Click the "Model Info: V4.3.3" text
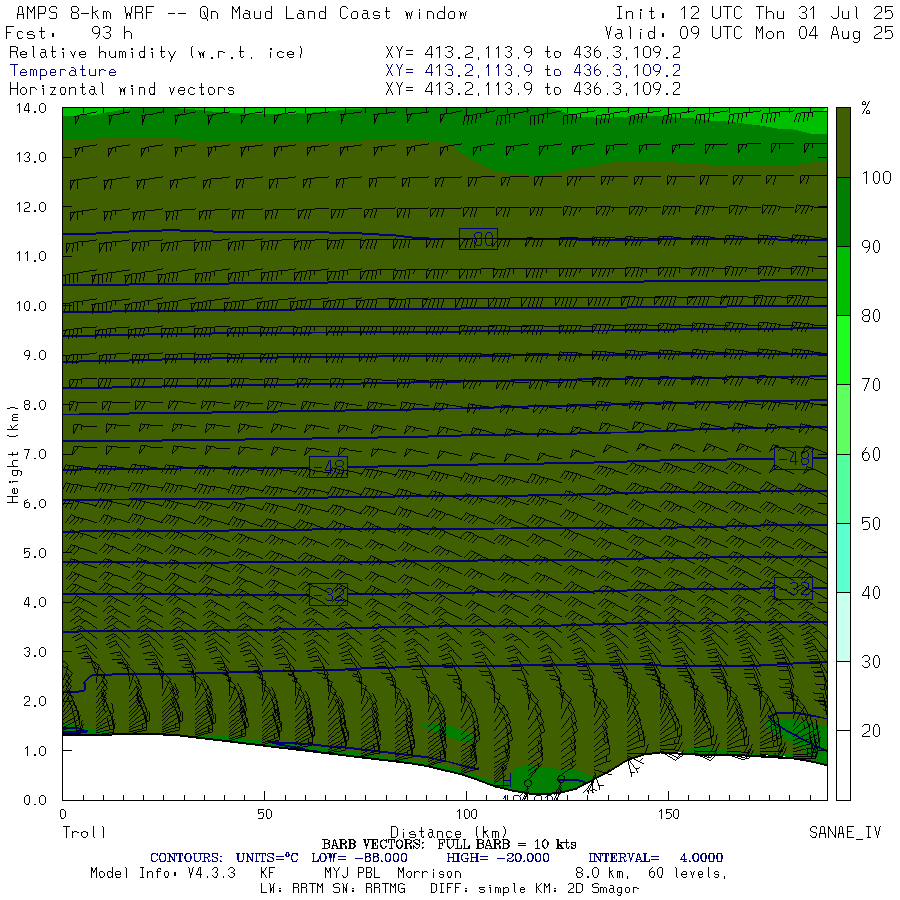 click(163, 873)
